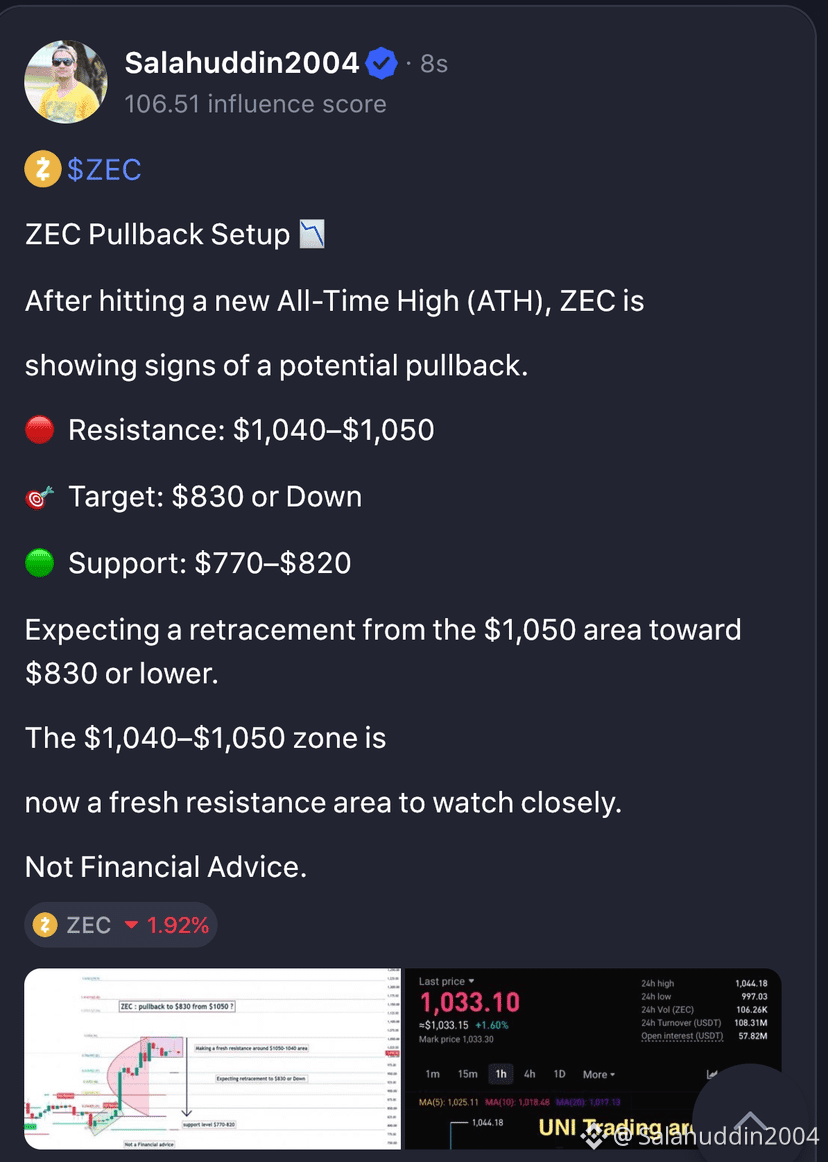Image resolution: width=828 pixels, height=1162 pixels.
Task: Click the ZEC icon in price chip
Action: [x=45, y=925]
